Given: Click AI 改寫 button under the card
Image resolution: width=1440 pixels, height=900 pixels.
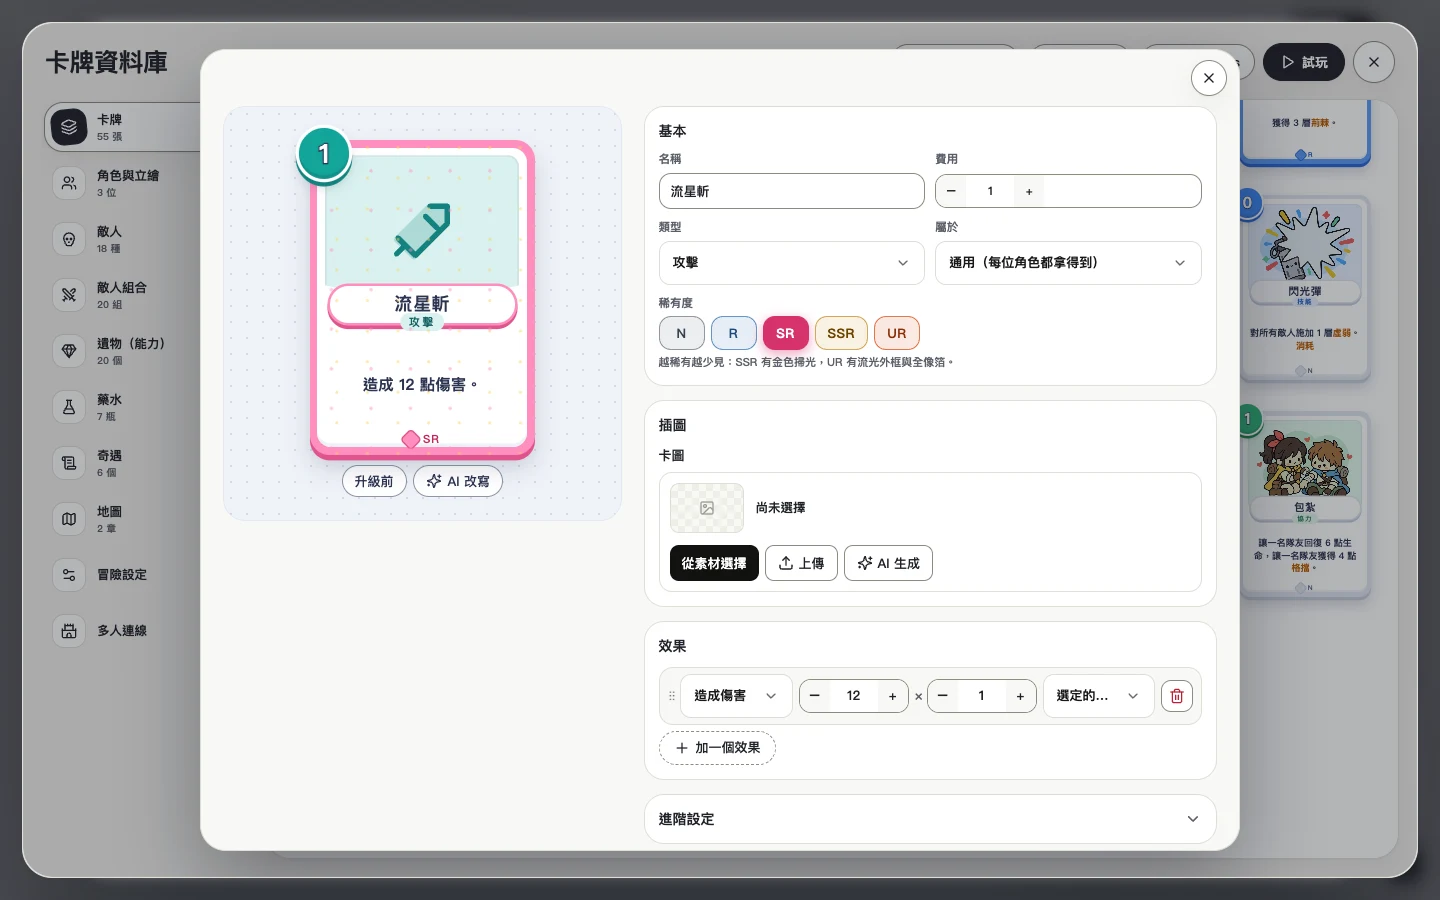Looking at the screenshot, I should (458, 481).
